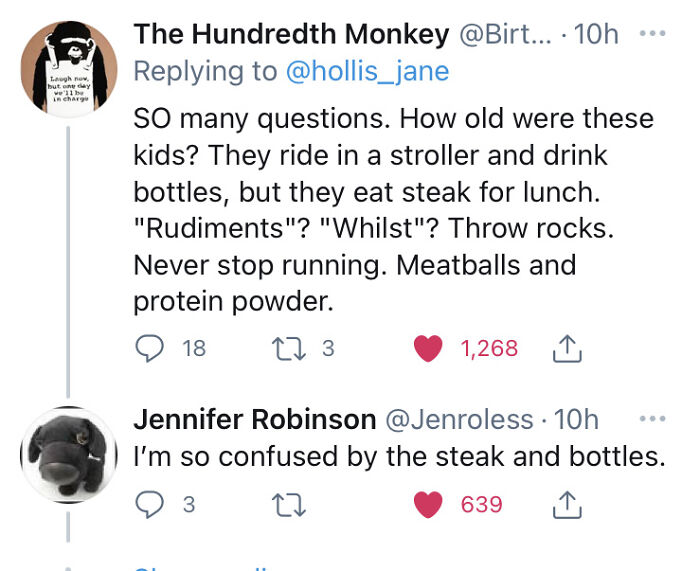This screenshot has height=571, width=700.
Task: Share The Hundredth Monkey's tweet
Action: [x=566, y=348]
